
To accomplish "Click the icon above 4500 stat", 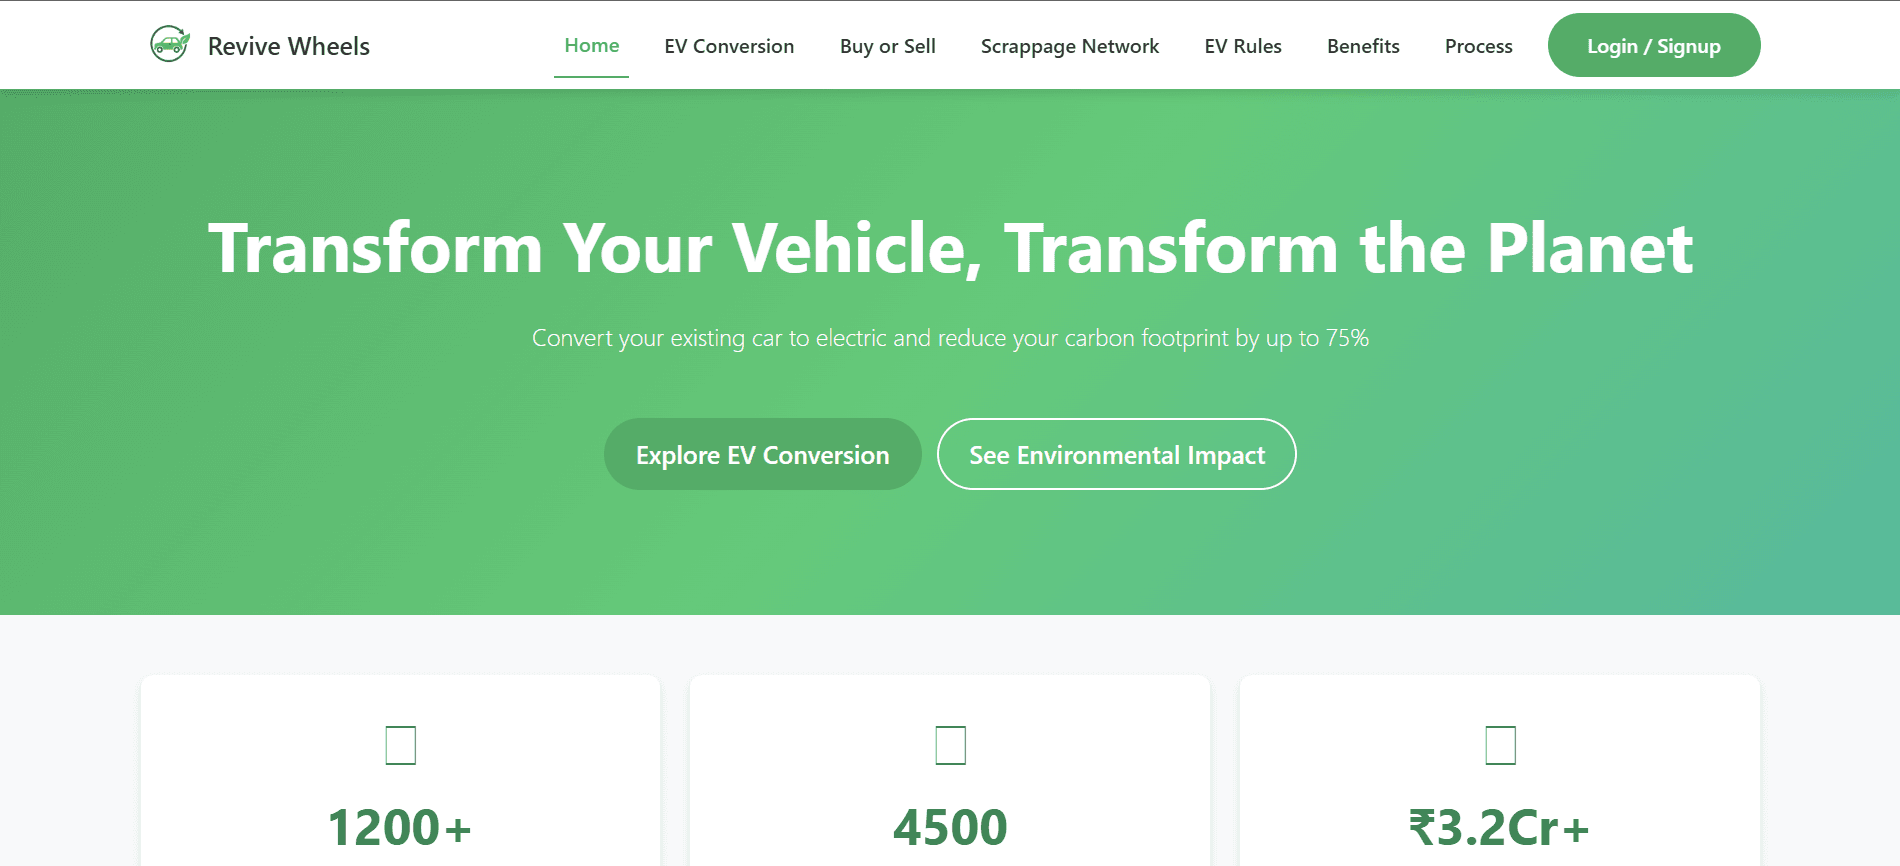I will 950,745.
